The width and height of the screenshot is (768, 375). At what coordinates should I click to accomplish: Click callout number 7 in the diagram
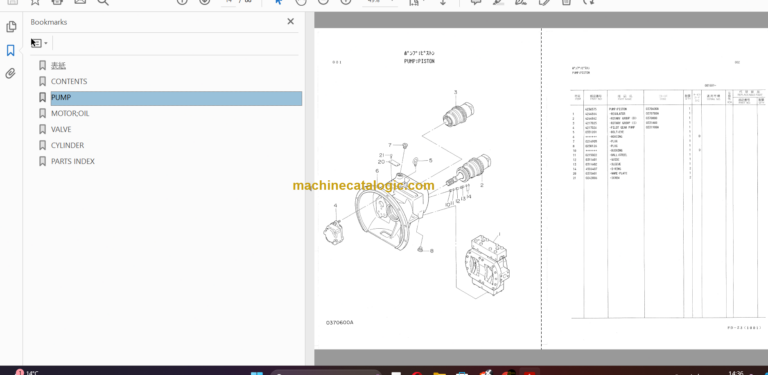tap(390, 145)
